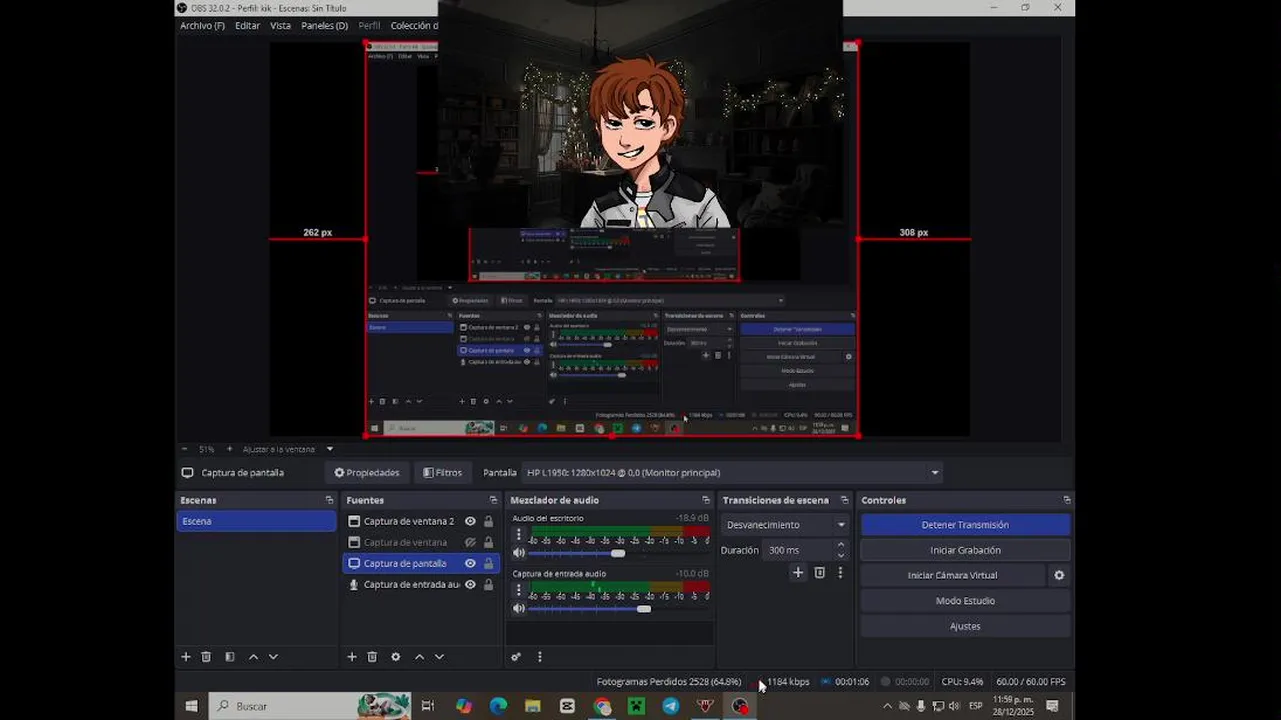Image resolution: width=1281 pixels, height=720 pixels.
Task: Select the Captura de ventana 2 source row
Action: pos(408,521)
